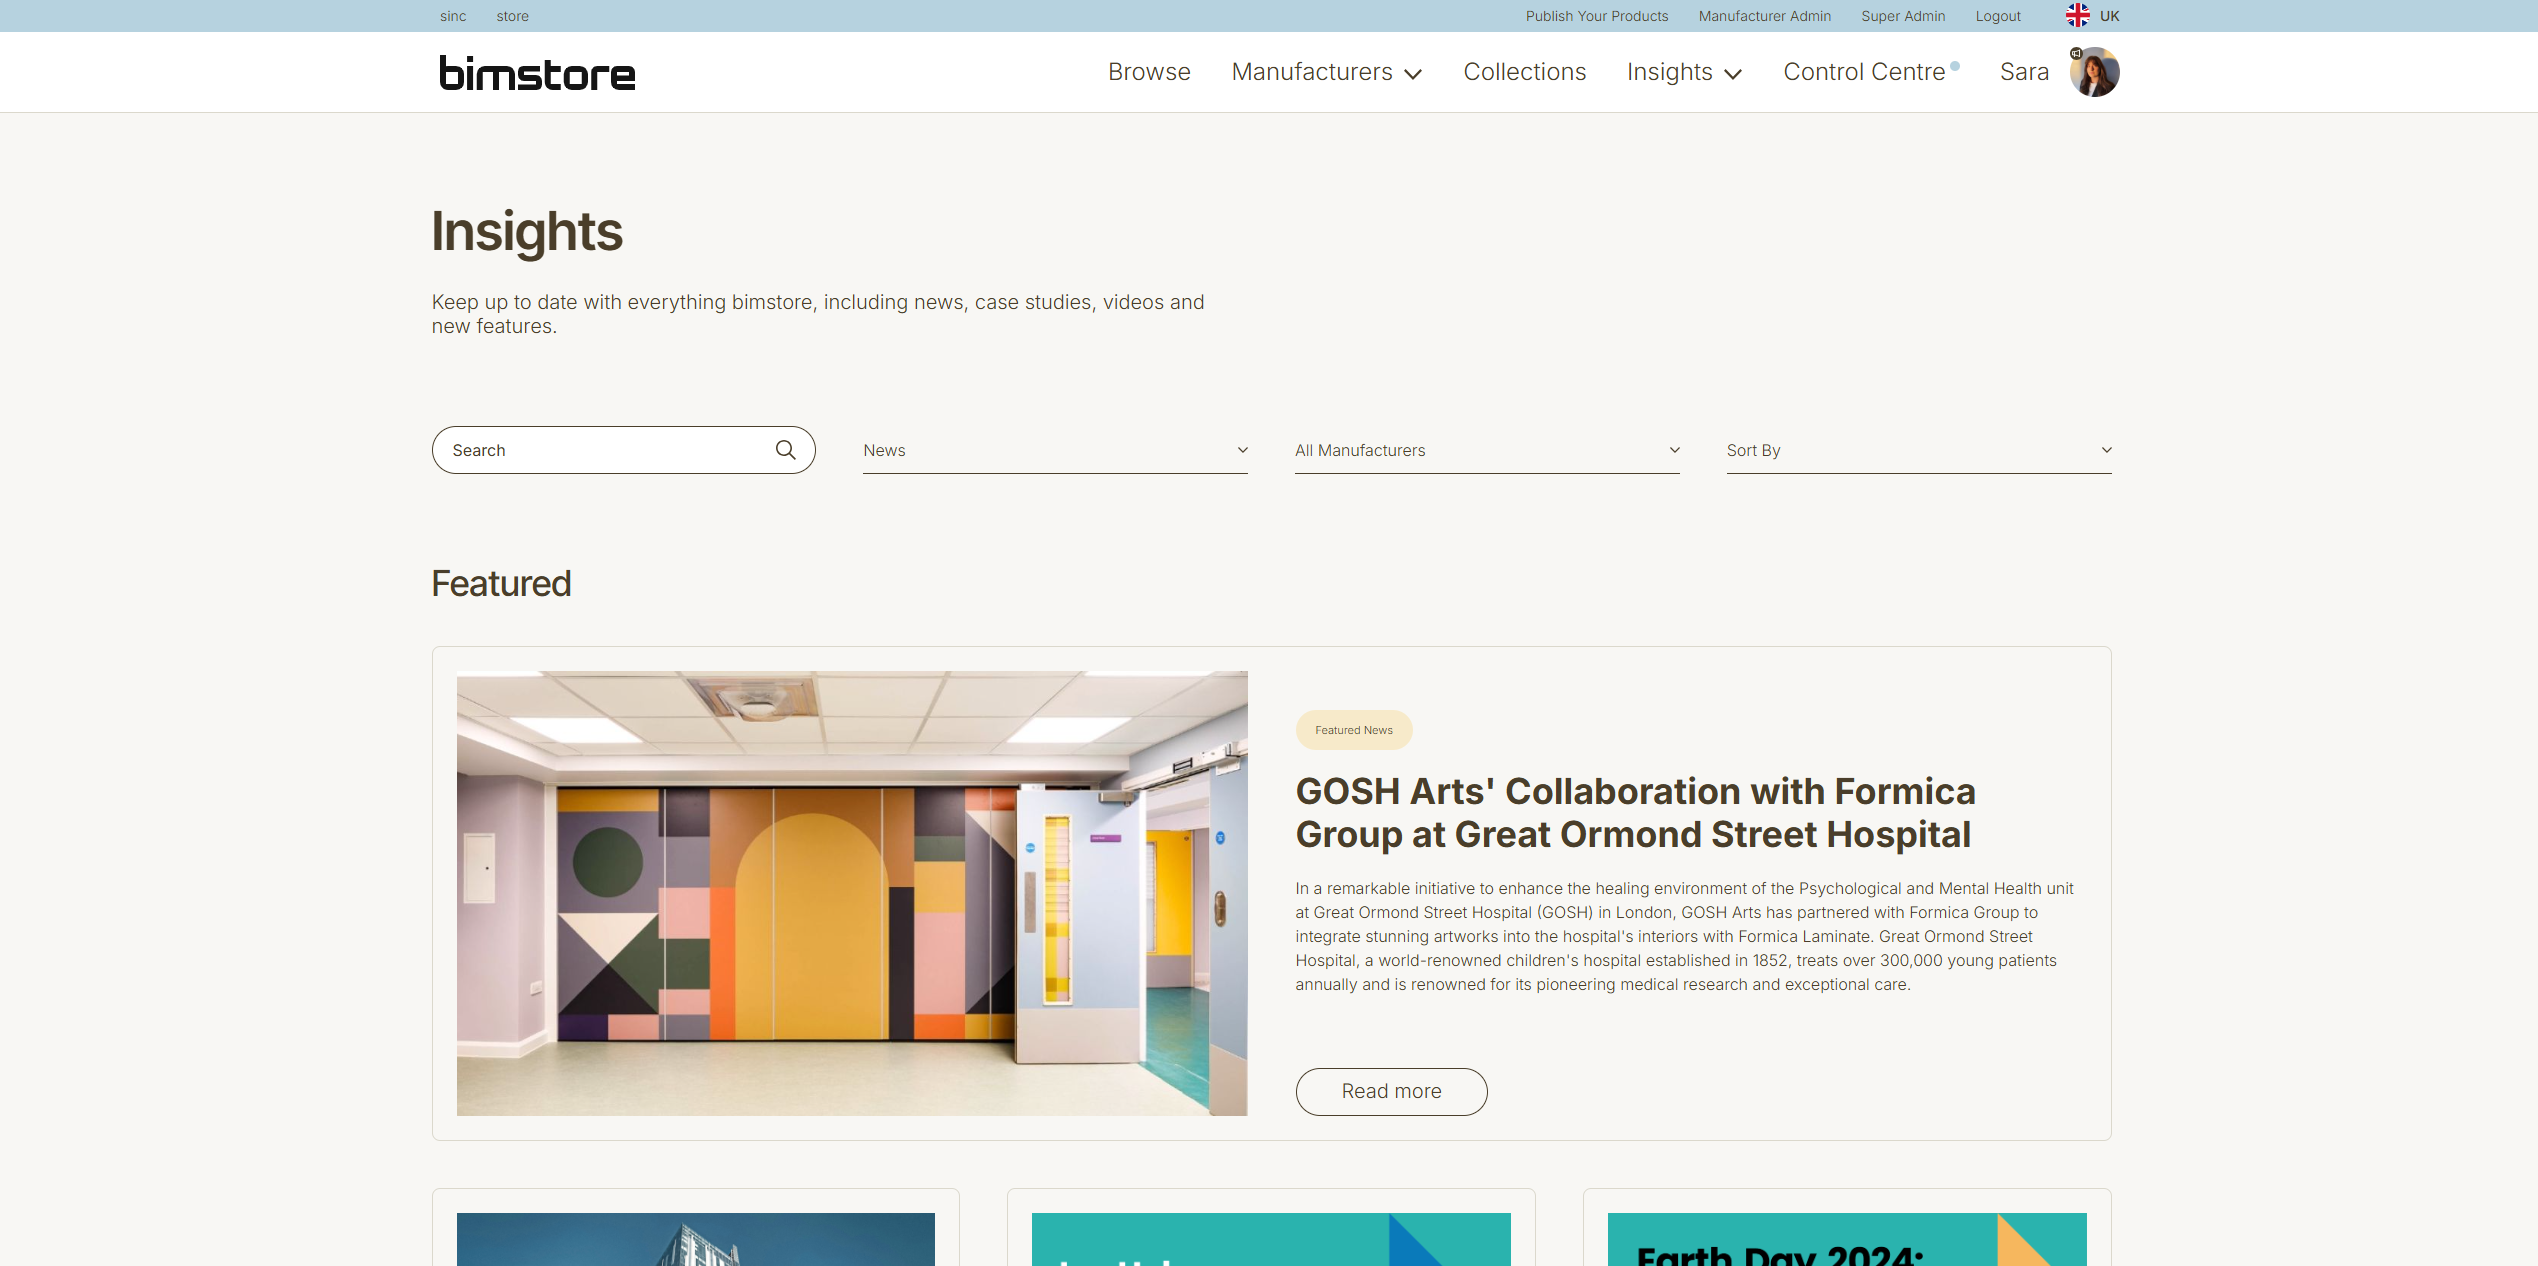Click the Publish Your Products link
The height and width of the screenshot is (1266, 2538).
coord(1597,16)
